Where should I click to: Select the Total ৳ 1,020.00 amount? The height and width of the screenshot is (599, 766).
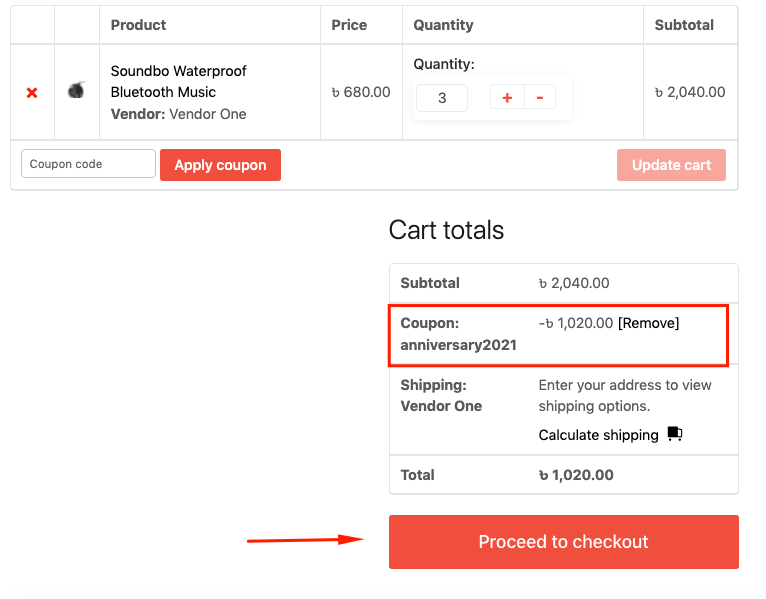576,475
